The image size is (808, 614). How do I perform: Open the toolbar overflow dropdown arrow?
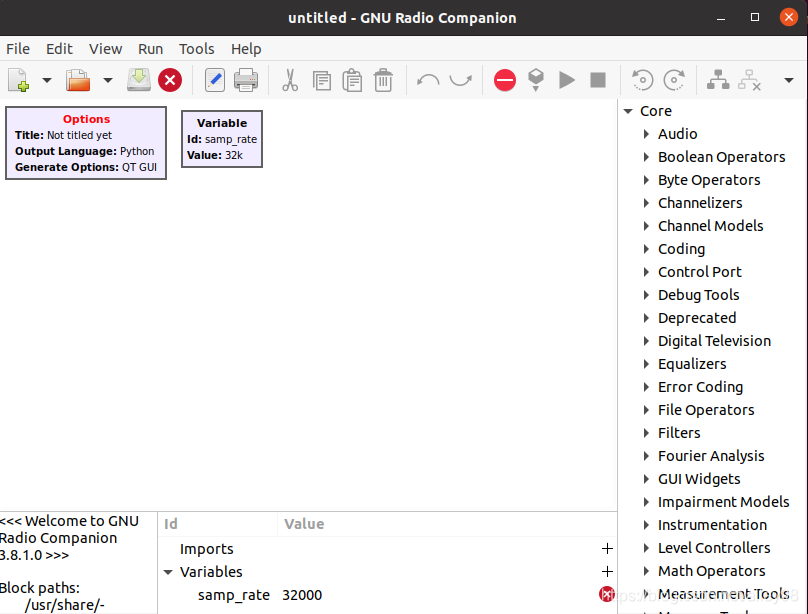(788, 80)
